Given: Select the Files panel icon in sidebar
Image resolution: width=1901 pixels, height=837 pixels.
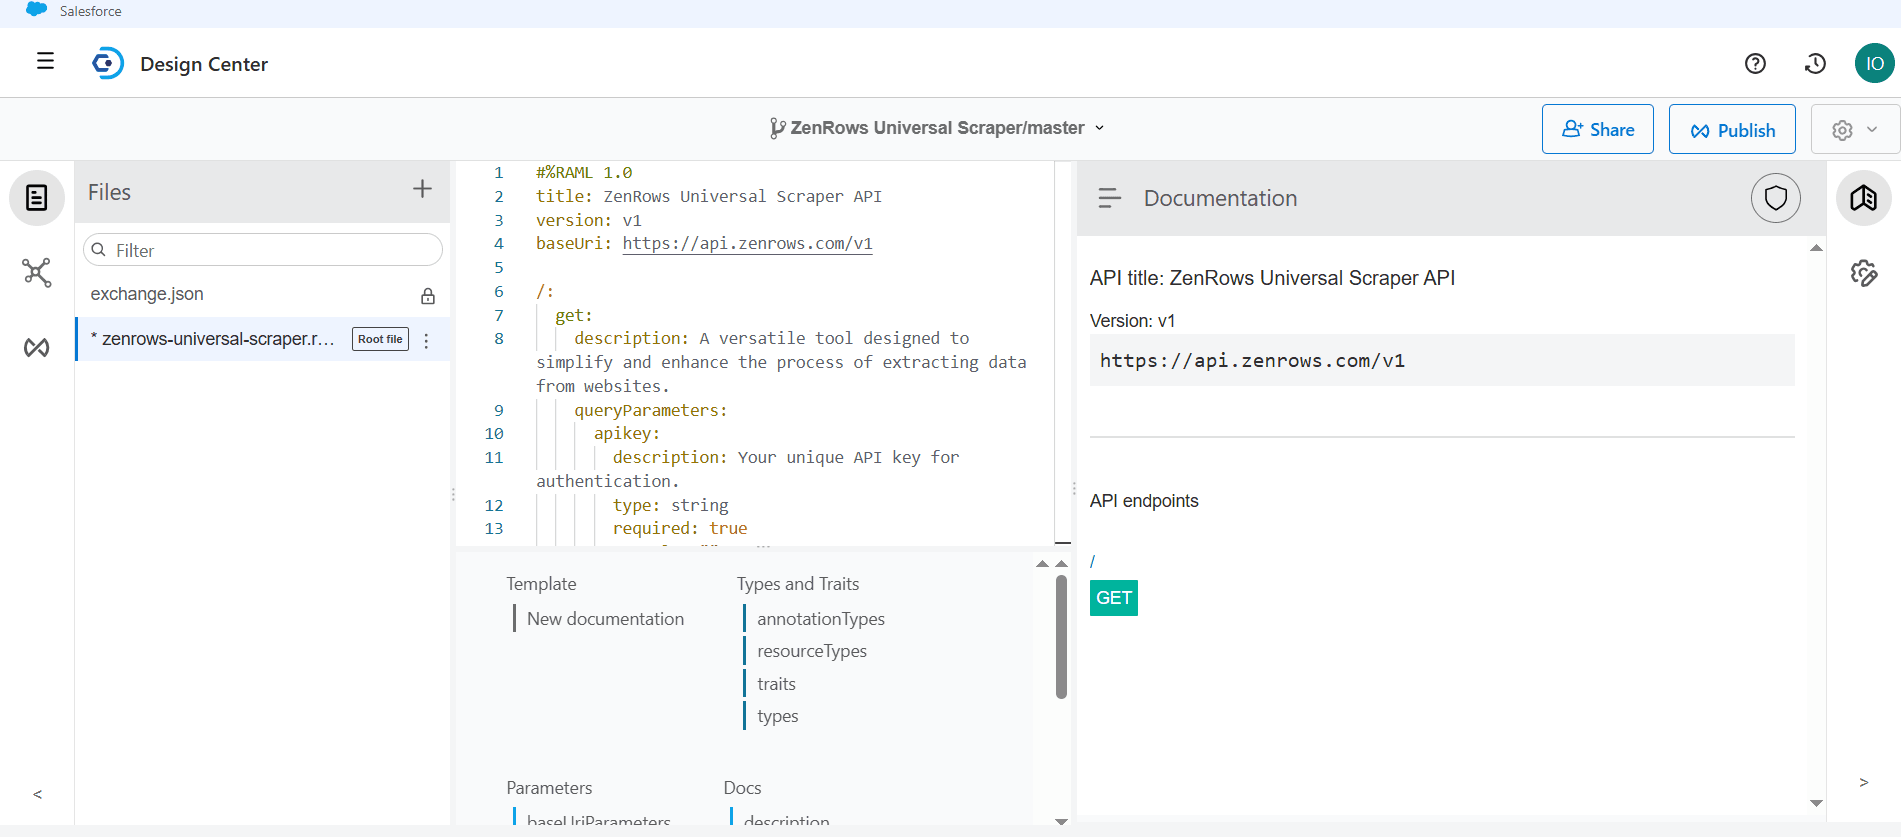Looking at the screenshot, I should (37, 198).
